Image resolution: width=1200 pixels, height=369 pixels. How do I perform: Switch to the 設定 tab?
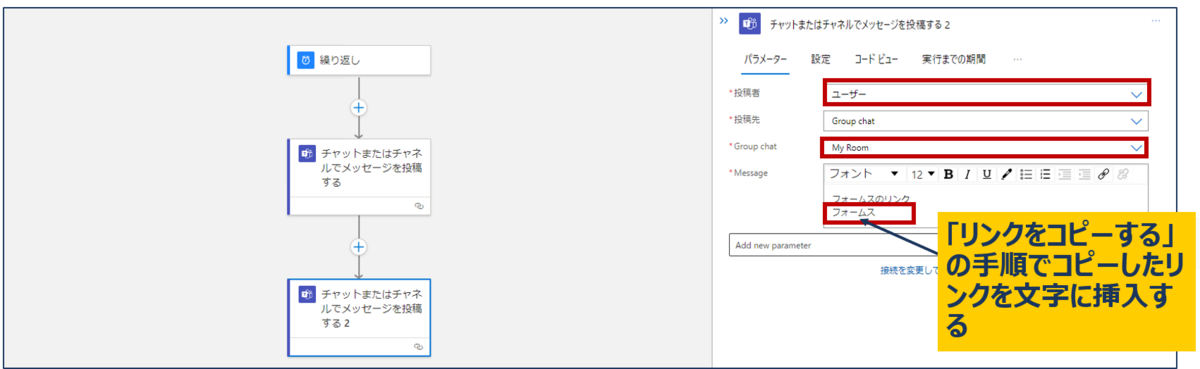[x=820, y=59]
